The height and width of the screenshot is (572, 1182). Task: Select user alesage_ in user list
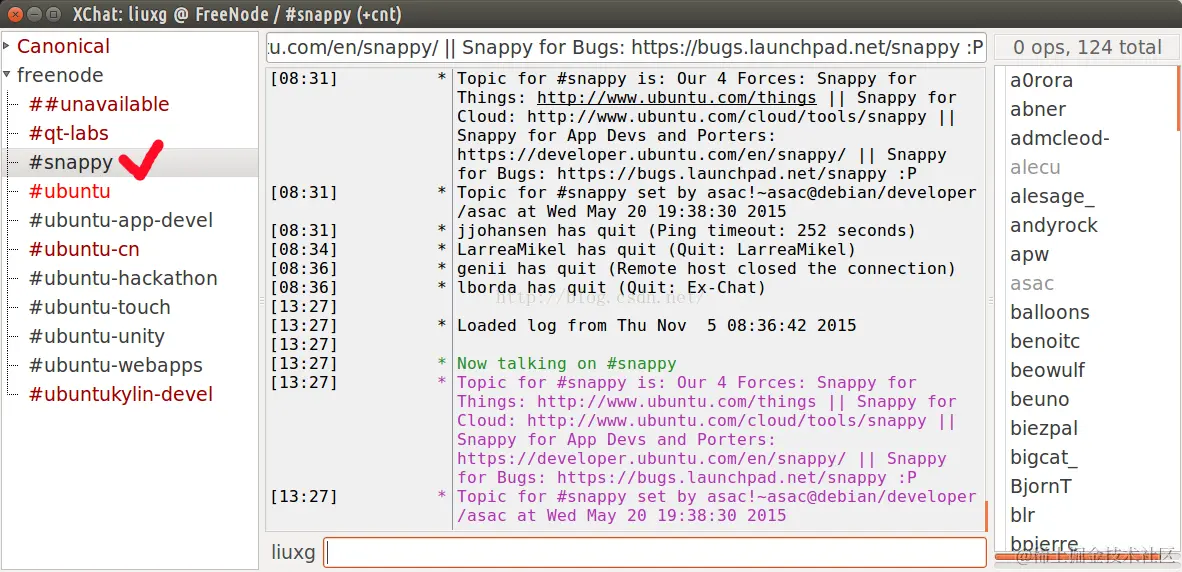click(x=1052, y=197)
